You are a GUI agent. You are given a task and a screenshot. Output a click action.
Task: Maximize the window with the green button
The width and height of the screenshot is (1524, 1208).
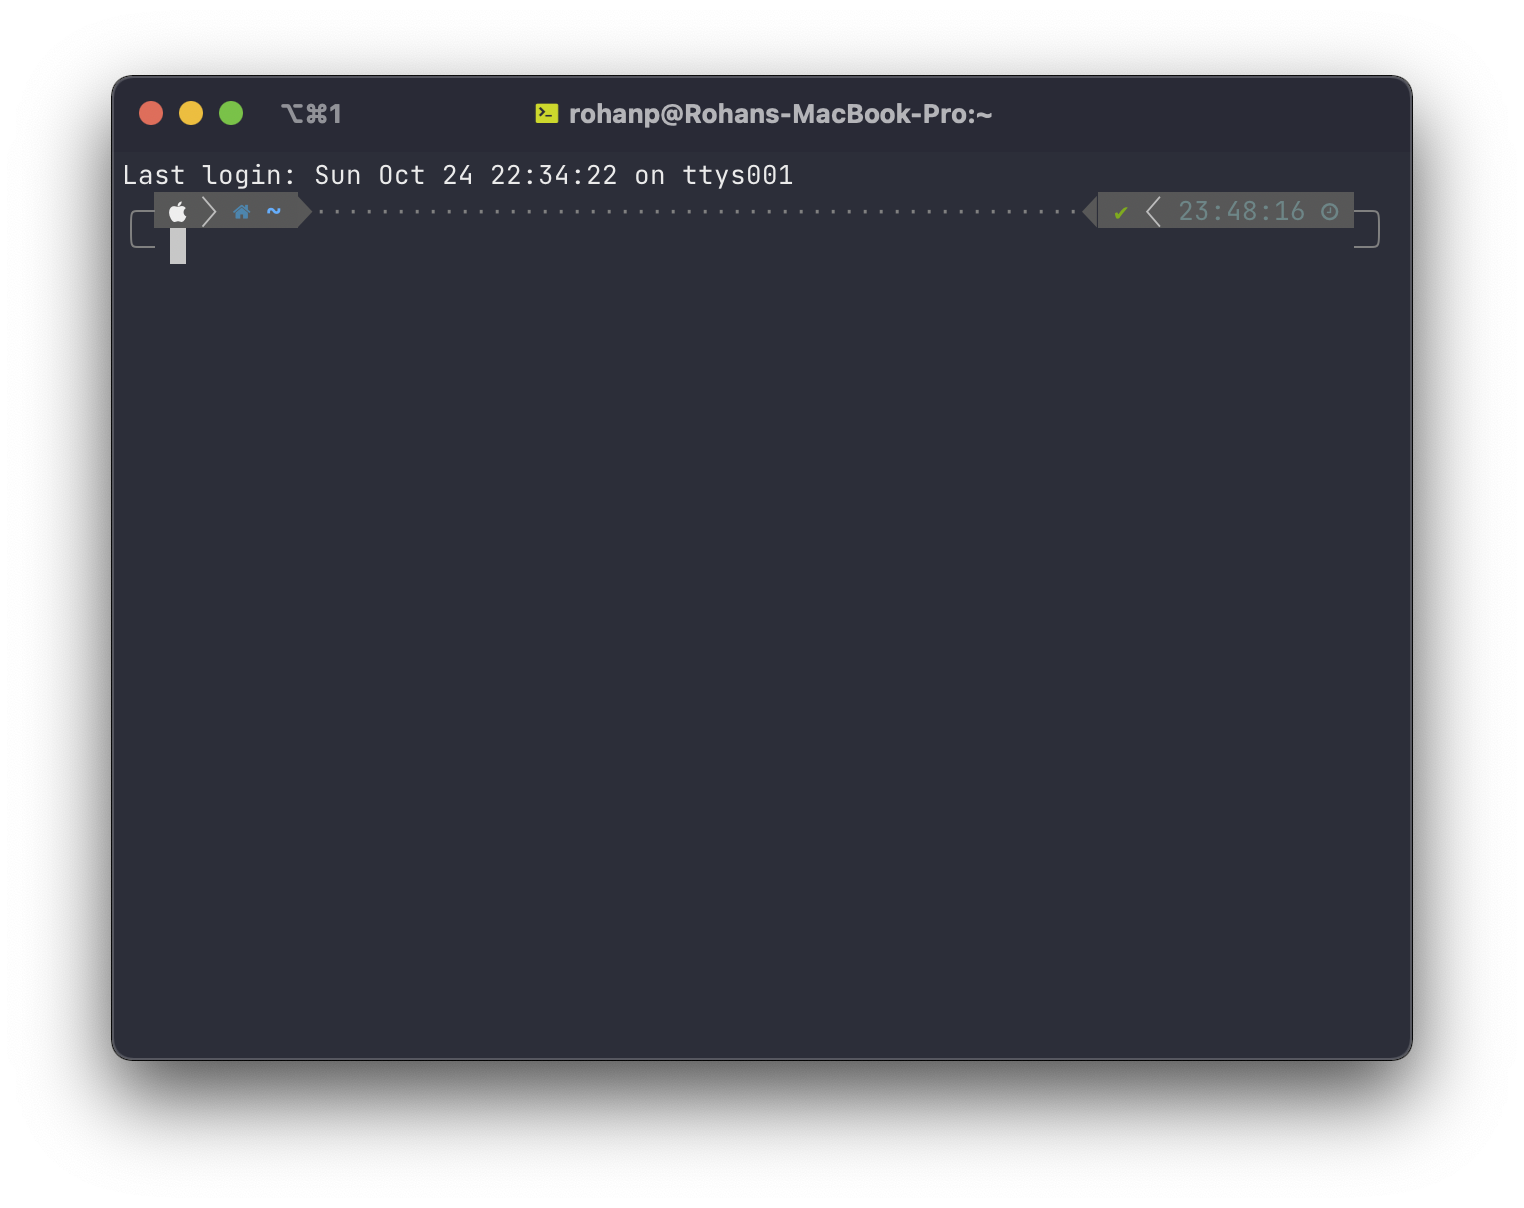[231, 113]
